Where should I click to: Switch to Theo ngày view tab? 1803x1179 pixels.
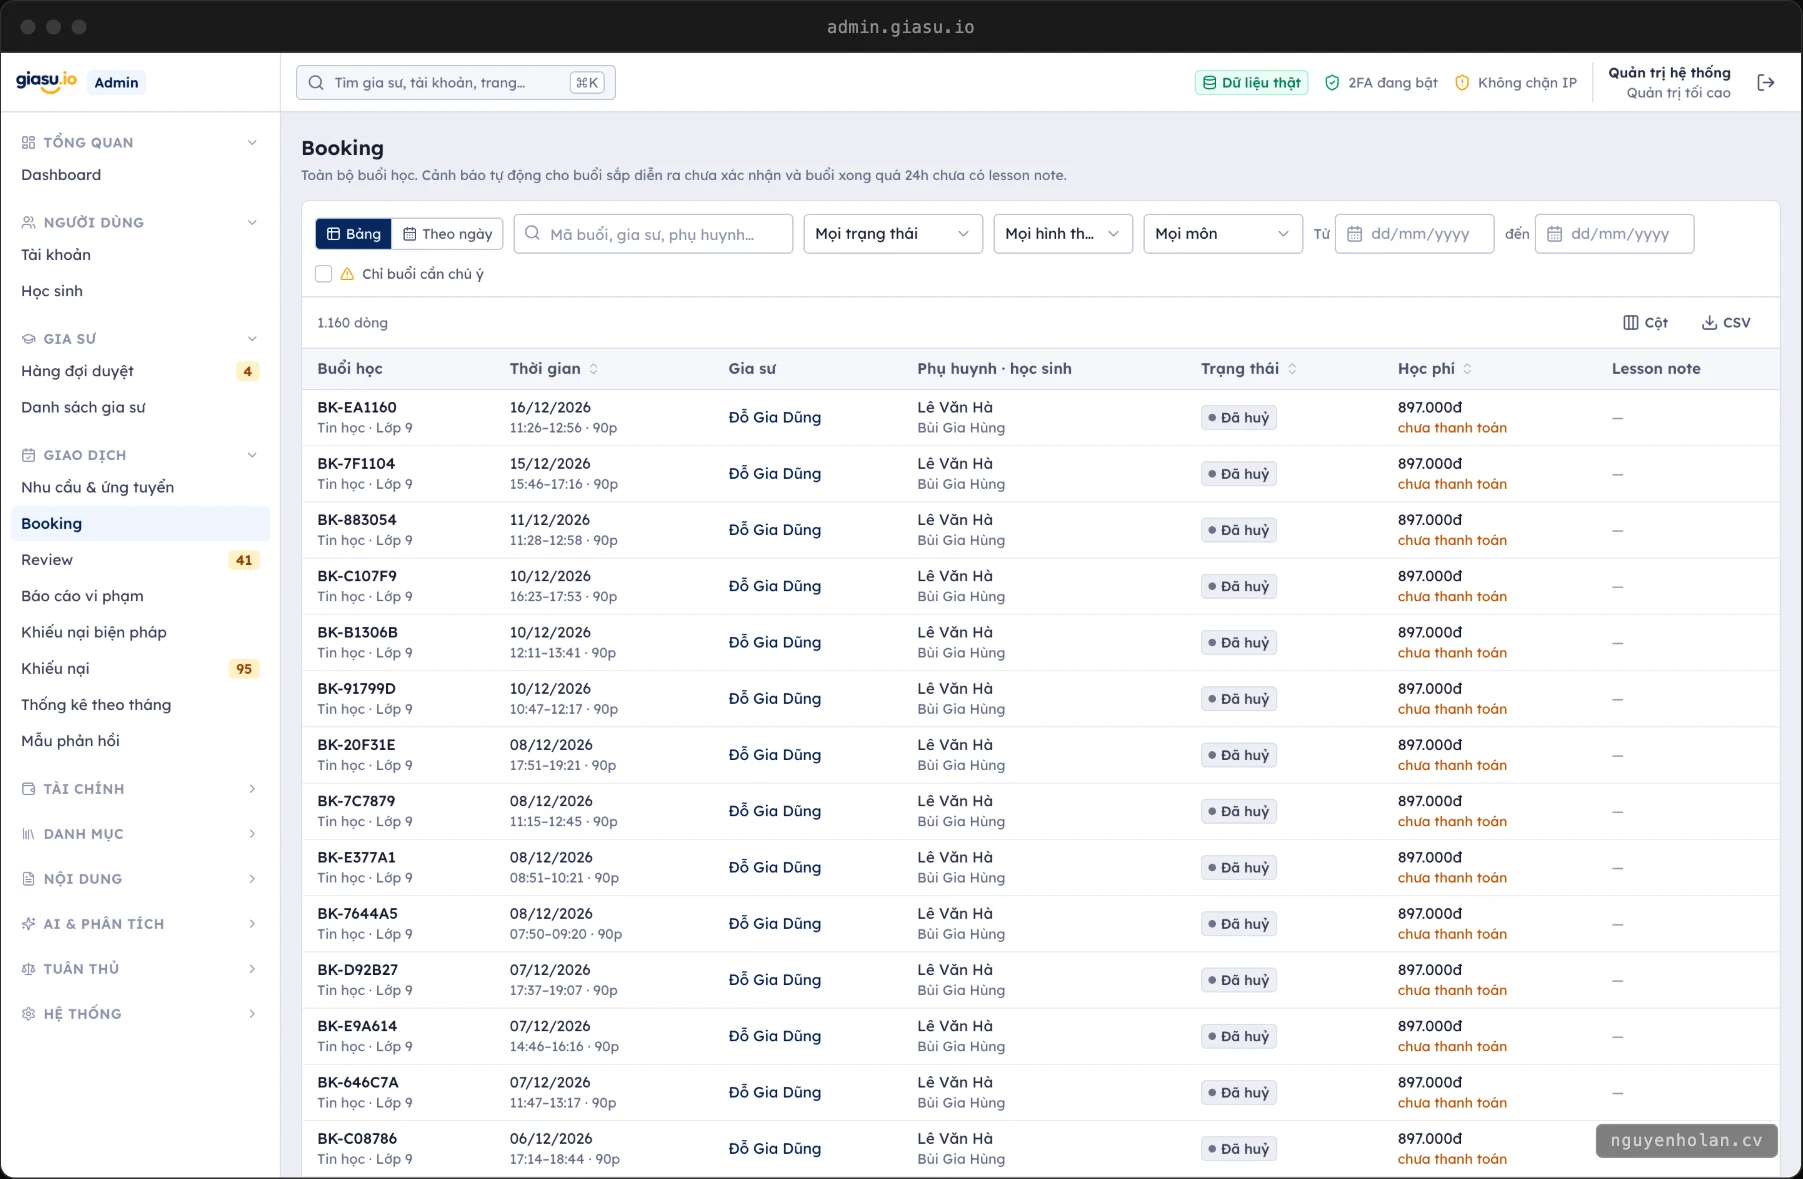click(x=447, y=234)
